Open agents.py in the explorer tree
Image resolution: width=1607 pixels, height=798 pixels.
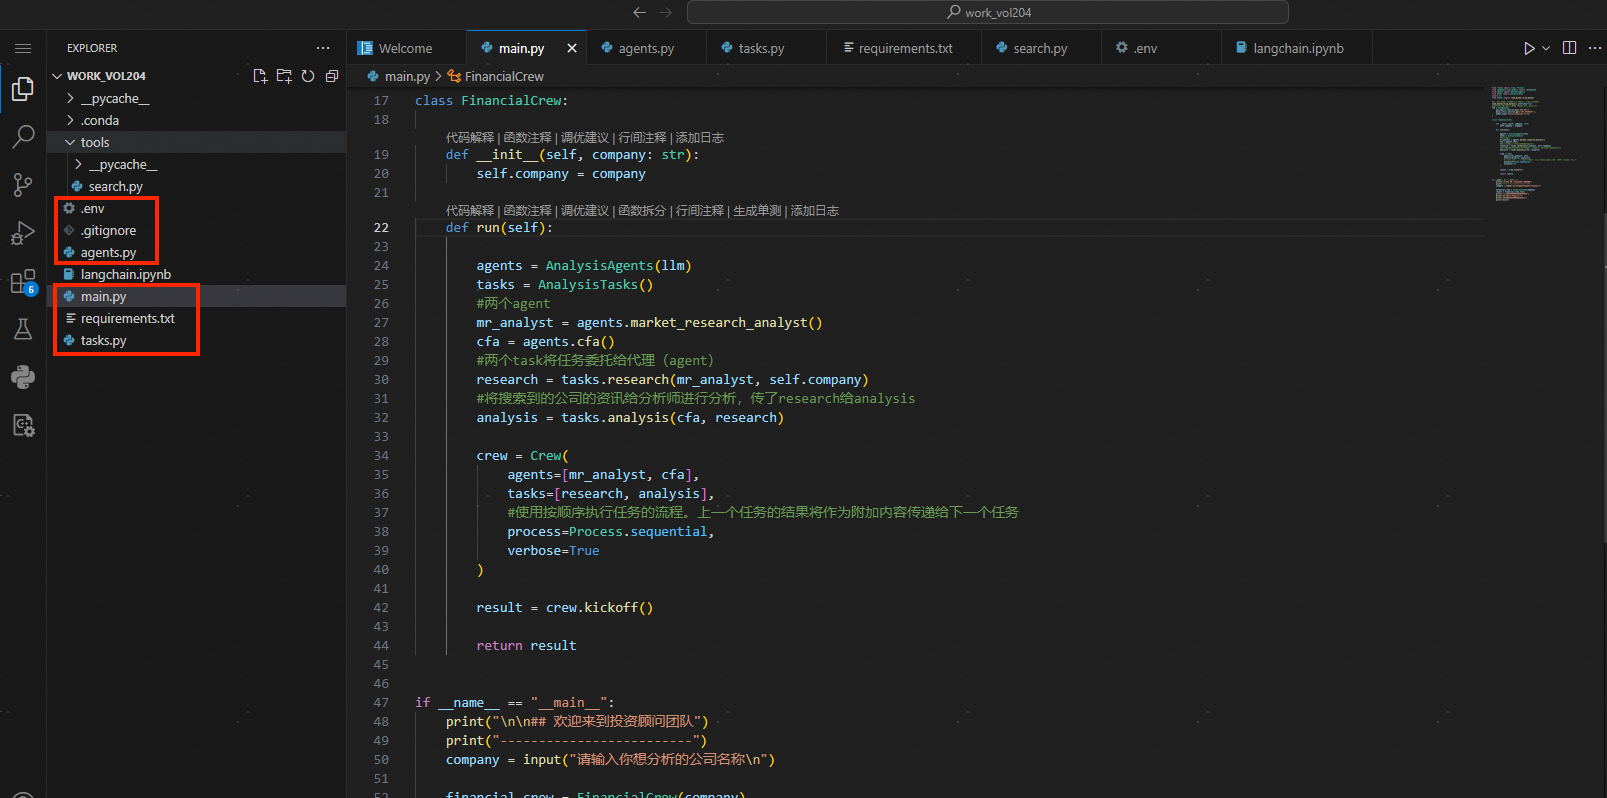[196, 252]
